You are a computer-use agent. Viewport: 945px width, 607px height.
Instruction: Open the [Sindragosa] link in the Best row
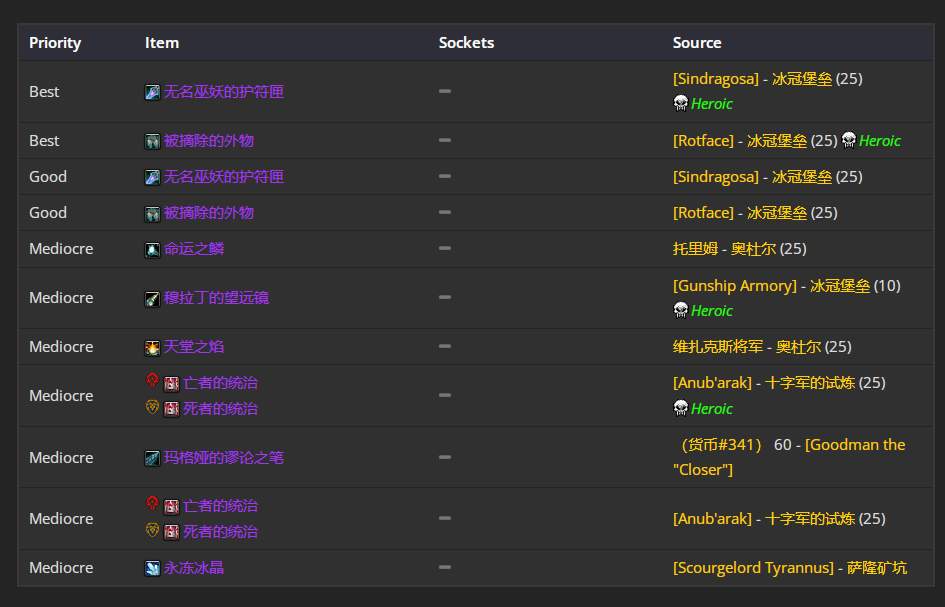[716, 79]
